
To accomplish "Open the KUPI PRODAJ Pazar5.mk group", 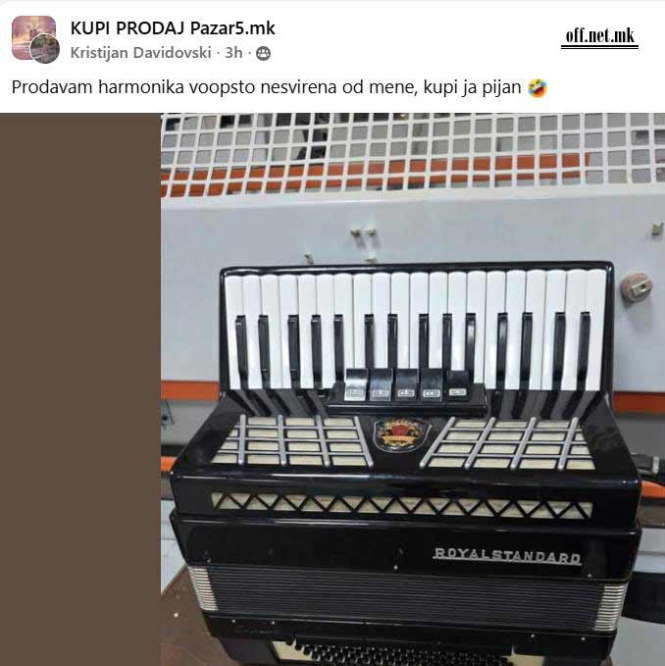I will [x=172, y=28].
